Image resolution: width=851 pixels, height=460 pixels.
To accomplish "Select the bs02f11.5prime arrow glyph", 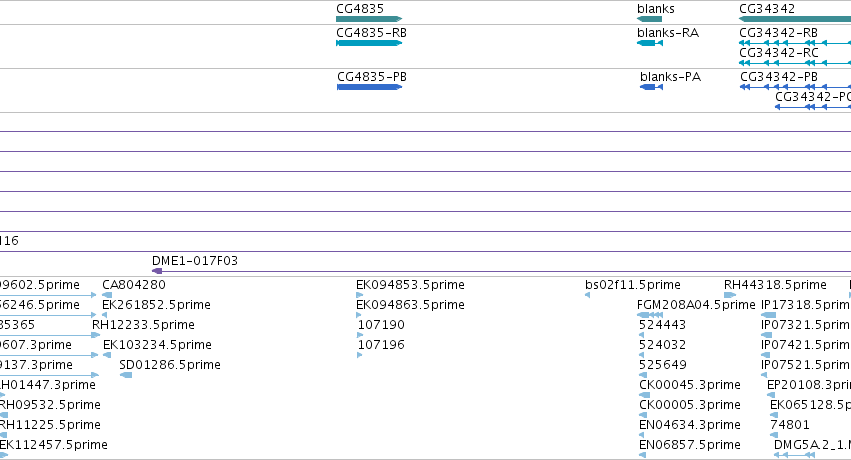I will pyautogui.click(x=587, y=295).
